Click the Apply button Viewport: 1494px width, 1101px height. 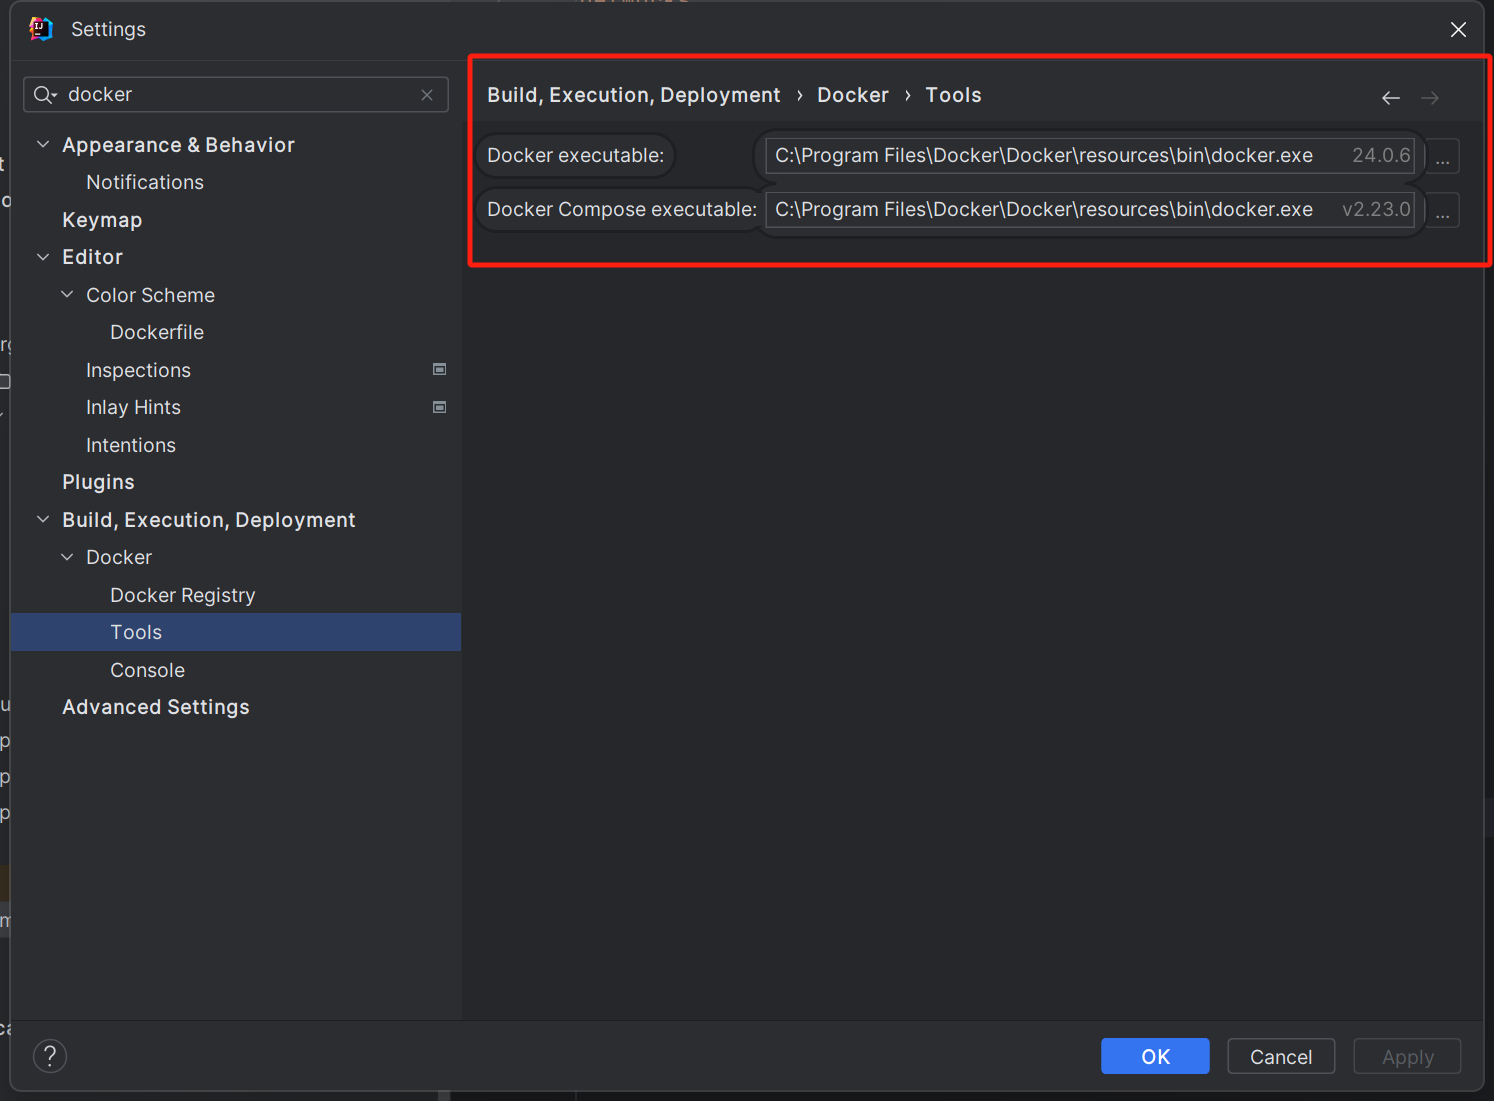click(1407, 1056)
